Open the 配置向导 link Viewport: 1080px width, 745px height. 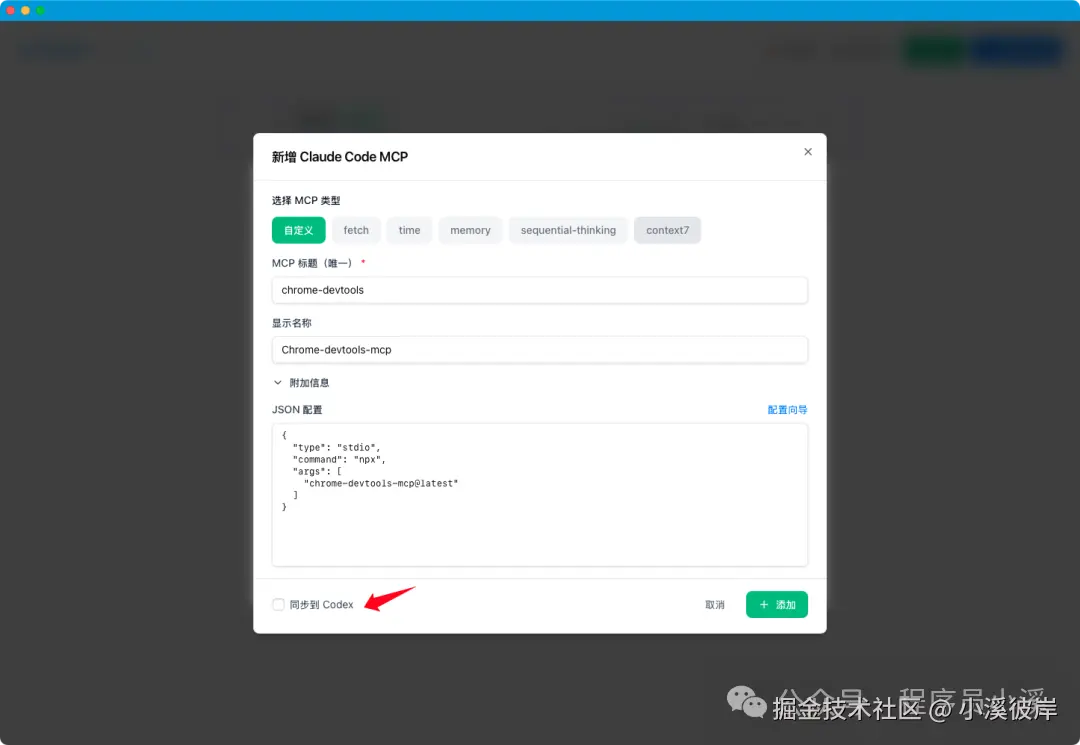click(x=787, y=410)
